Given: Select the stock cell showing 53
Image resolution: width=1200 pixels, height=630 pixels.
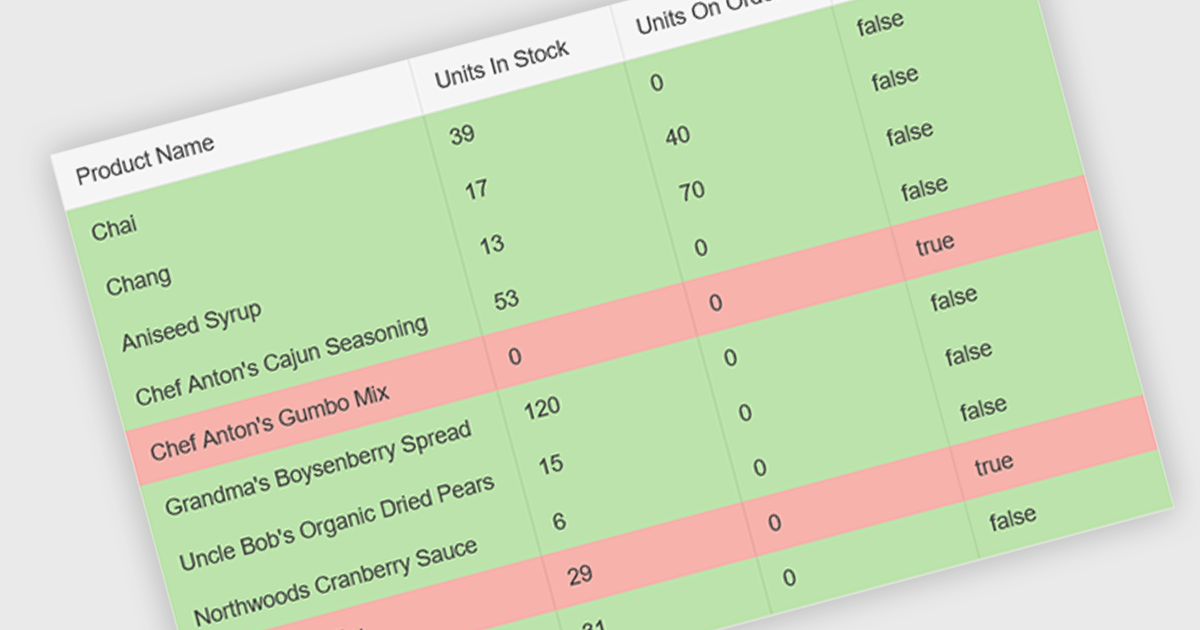Looking at the screenshot, I should click(506, 299).
